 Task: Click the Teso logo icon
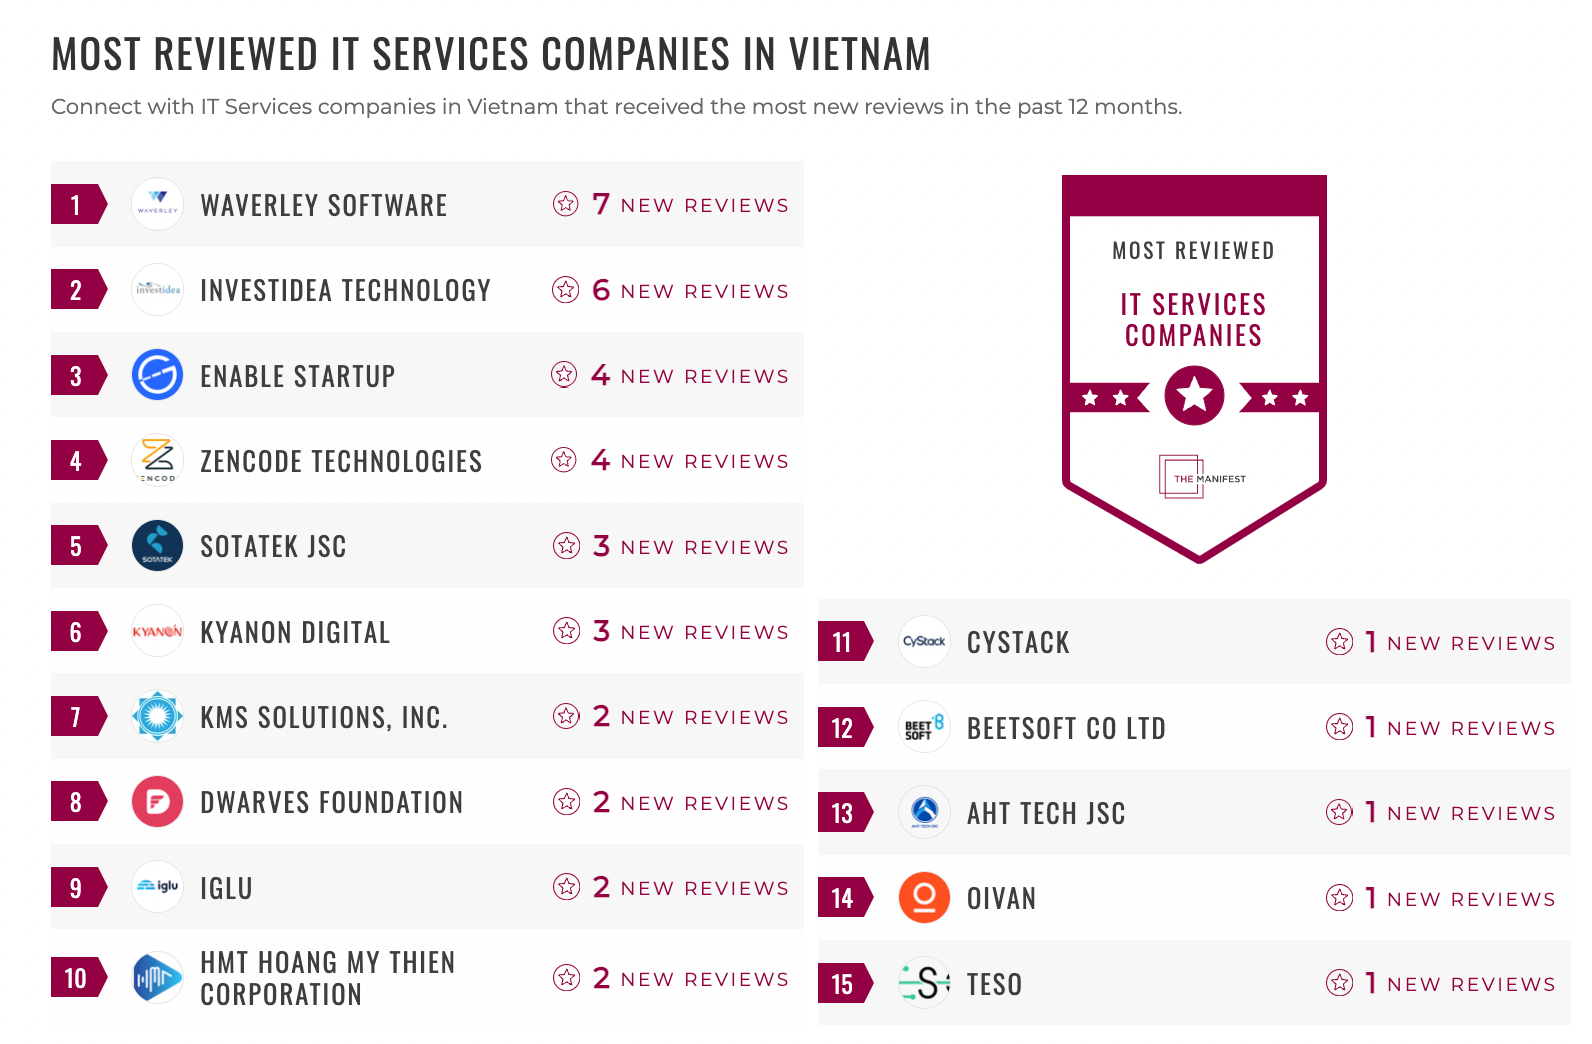tap(924, 983)
